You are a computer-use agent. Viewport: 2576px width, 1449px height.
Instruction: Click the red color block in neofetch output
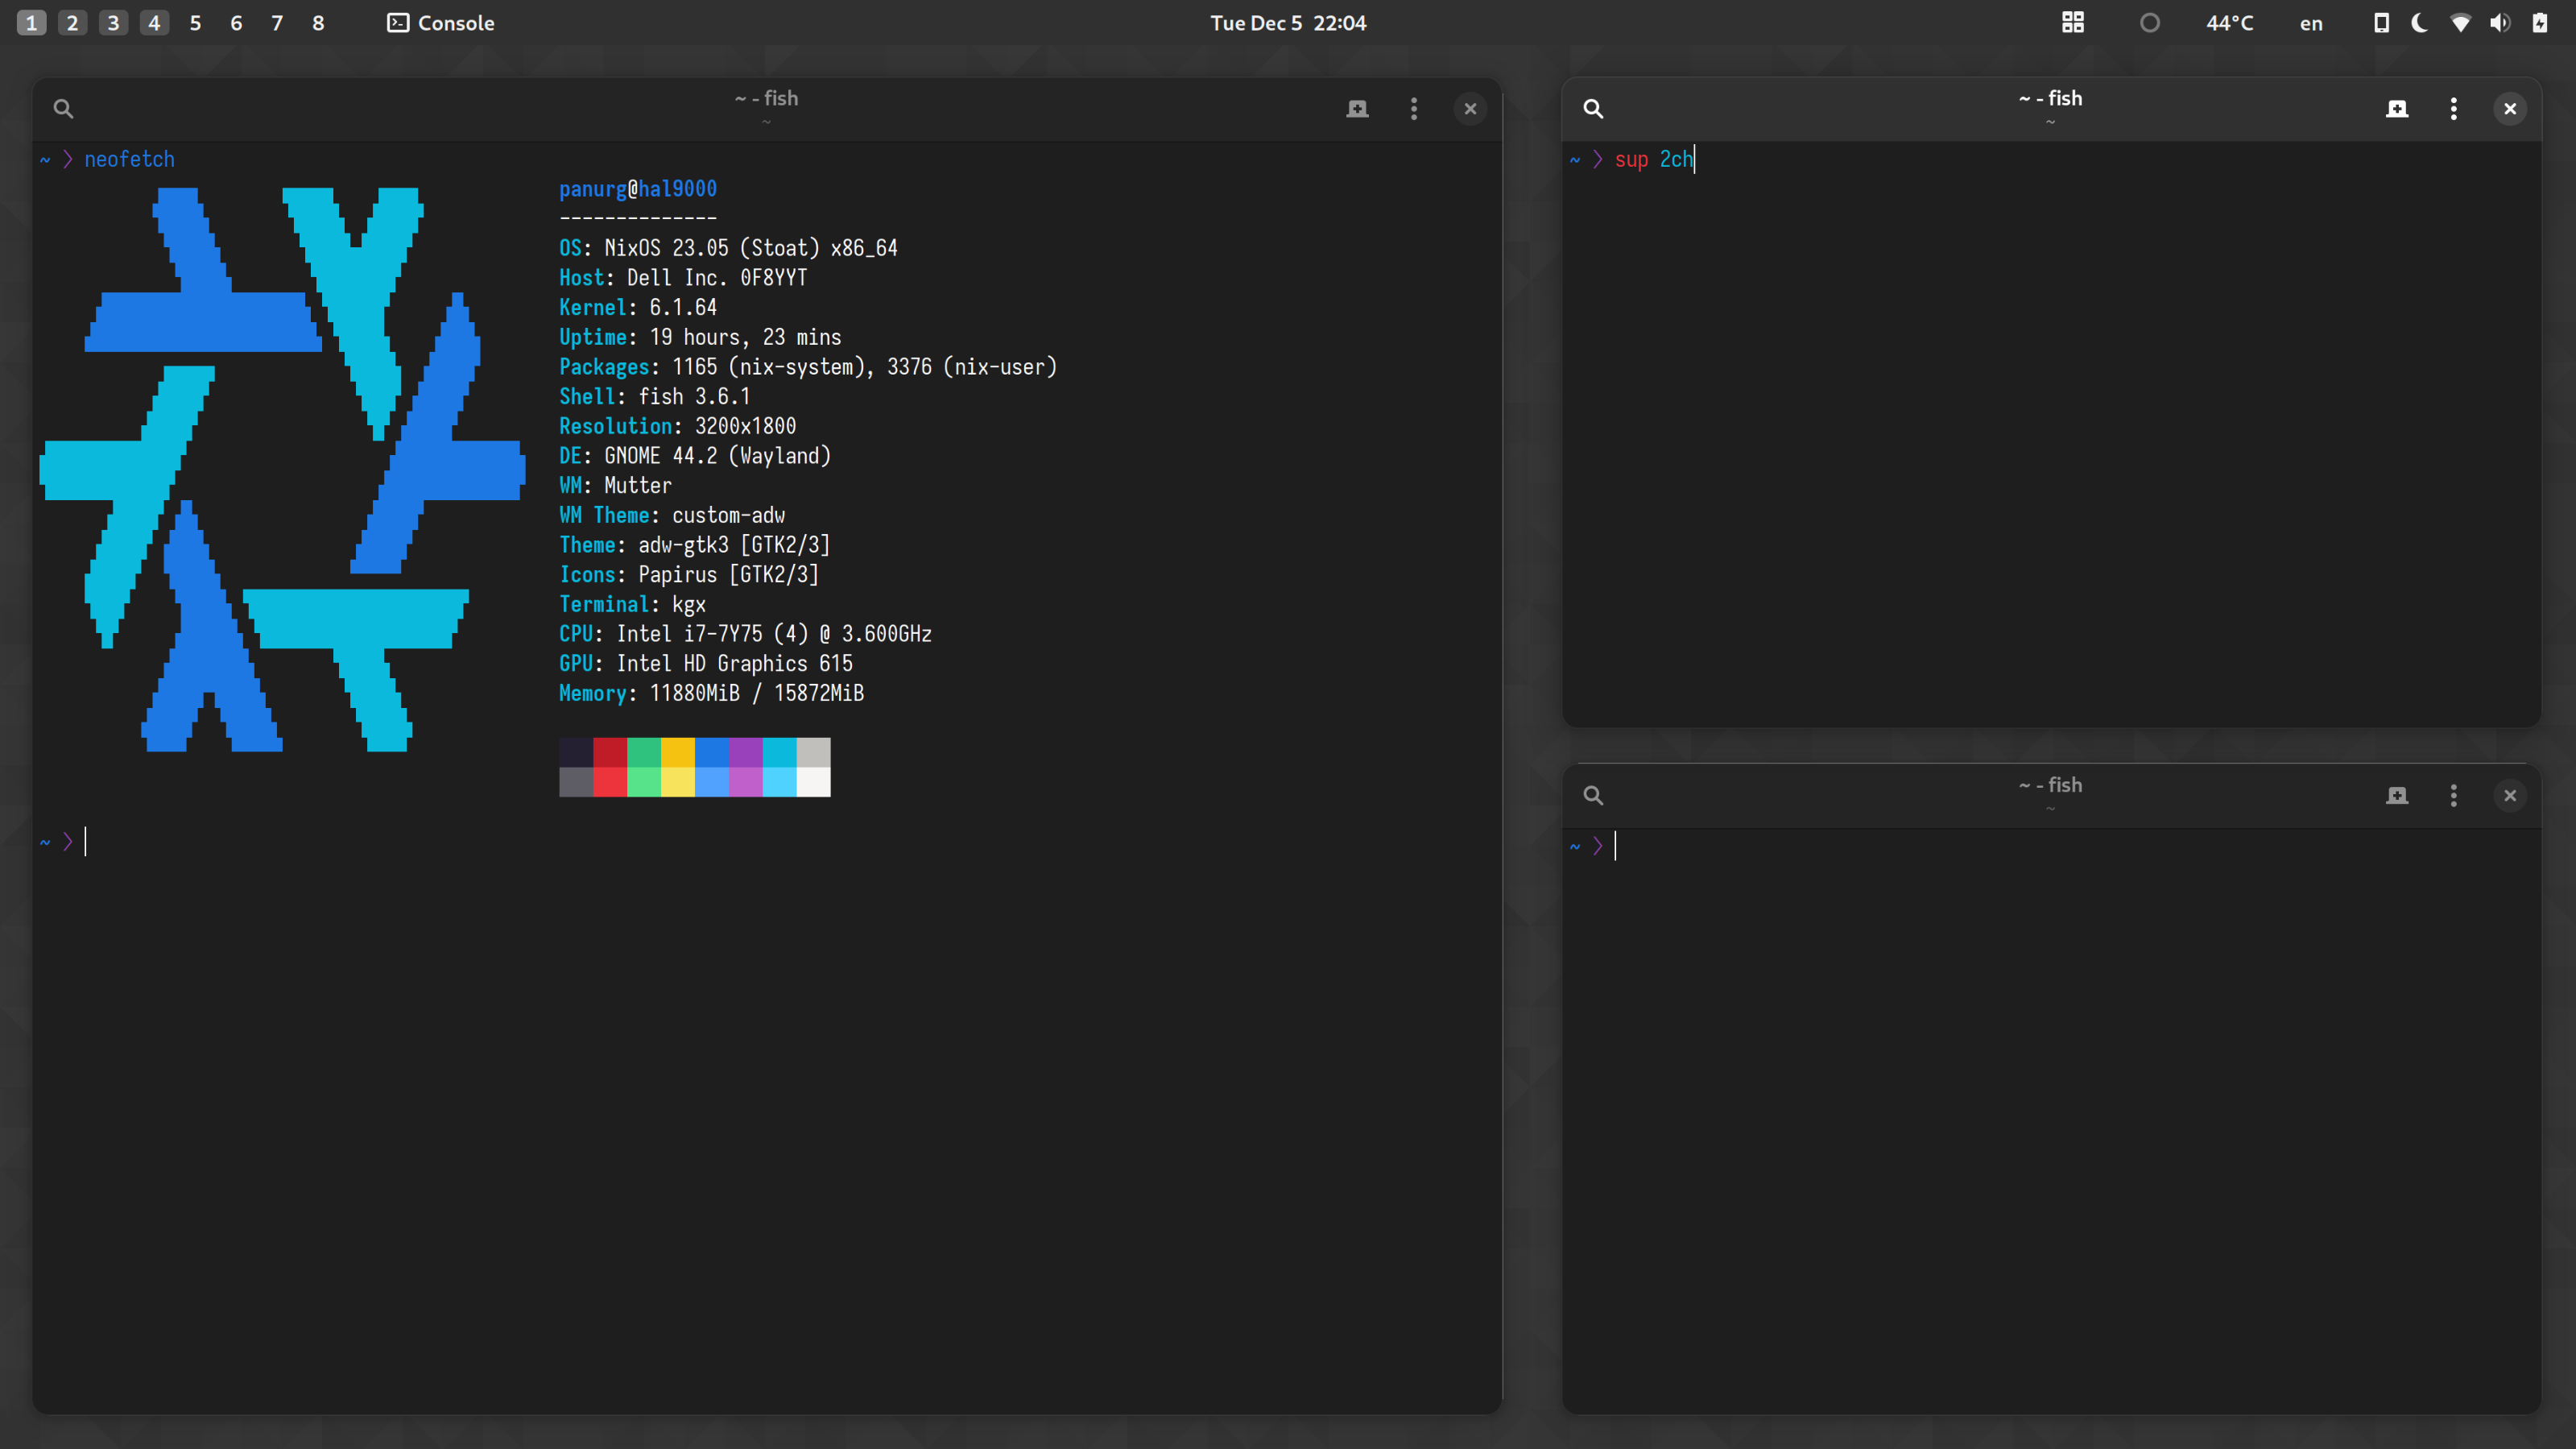point(609,752)
